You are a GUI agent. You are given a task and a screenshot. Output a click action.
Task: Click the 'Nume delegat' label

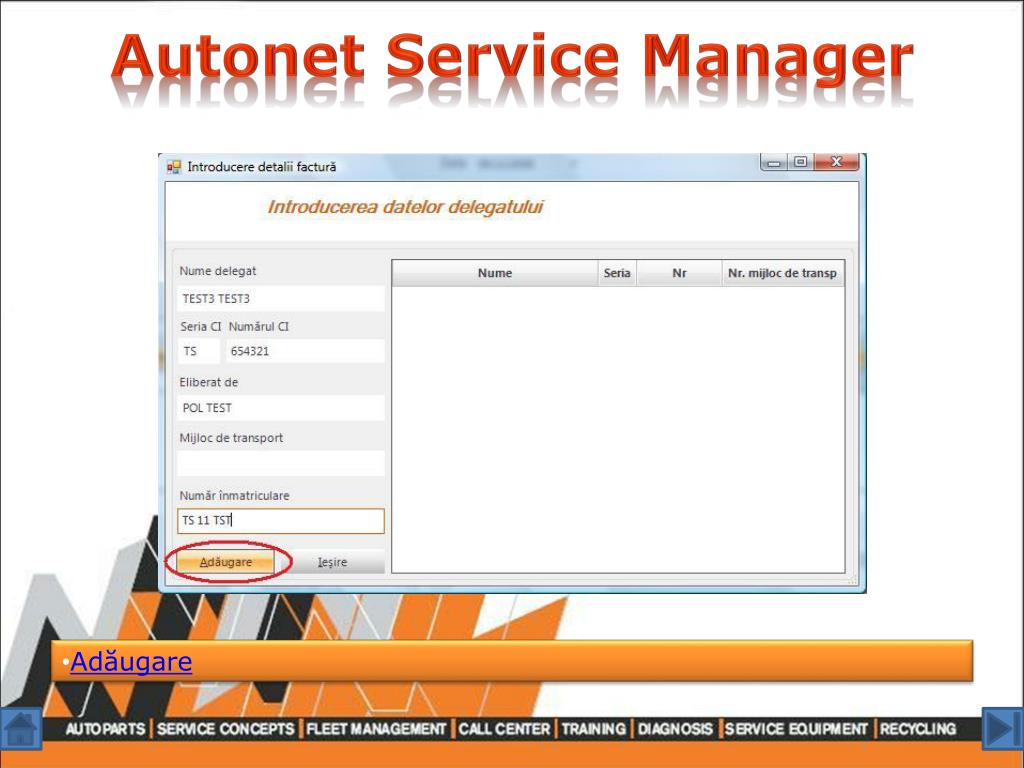pos(217,271)
